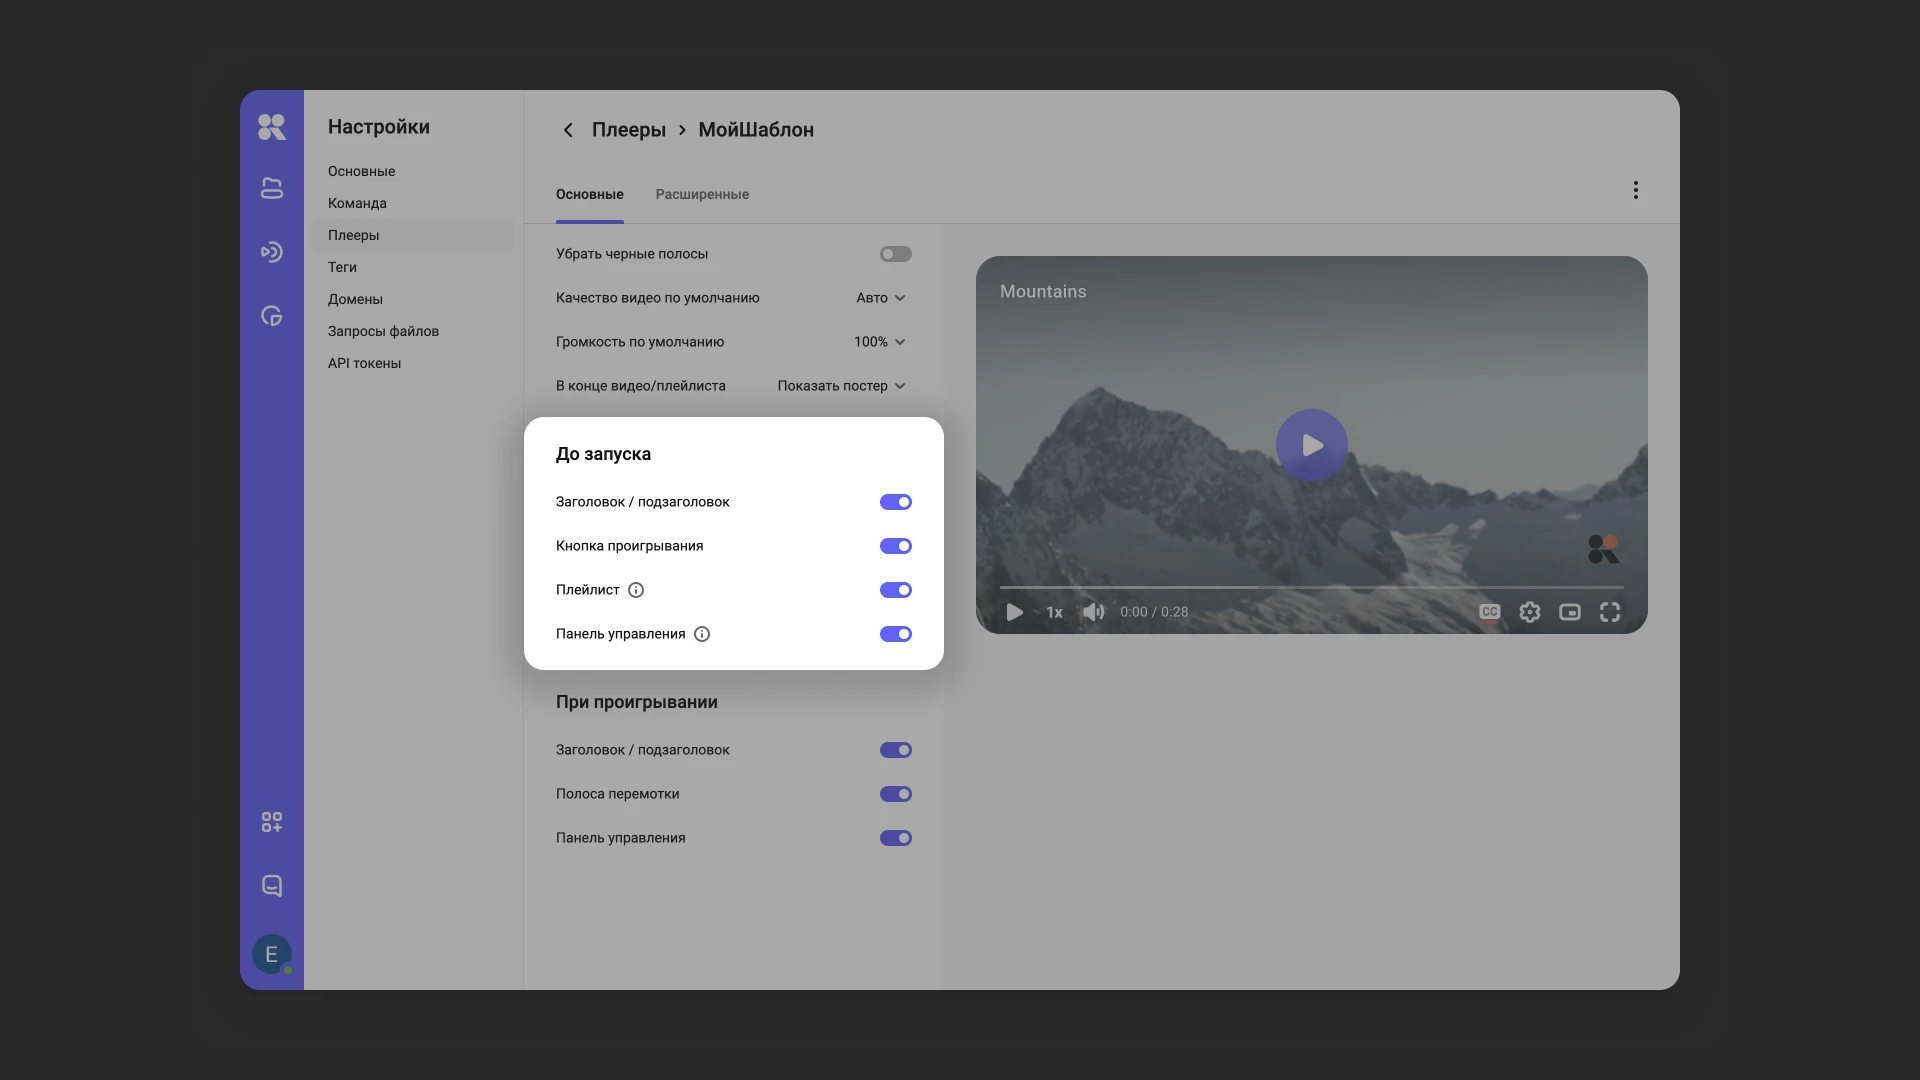
Task: Select Домены in the settings menu
Action: pos(355,299)
